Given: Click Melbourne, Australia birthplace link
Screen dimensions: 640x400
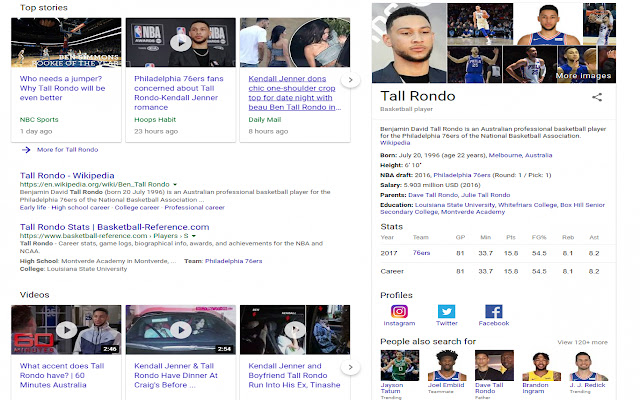Looking at the screenshot, I should pyautogui.click(x=520, y=155).
